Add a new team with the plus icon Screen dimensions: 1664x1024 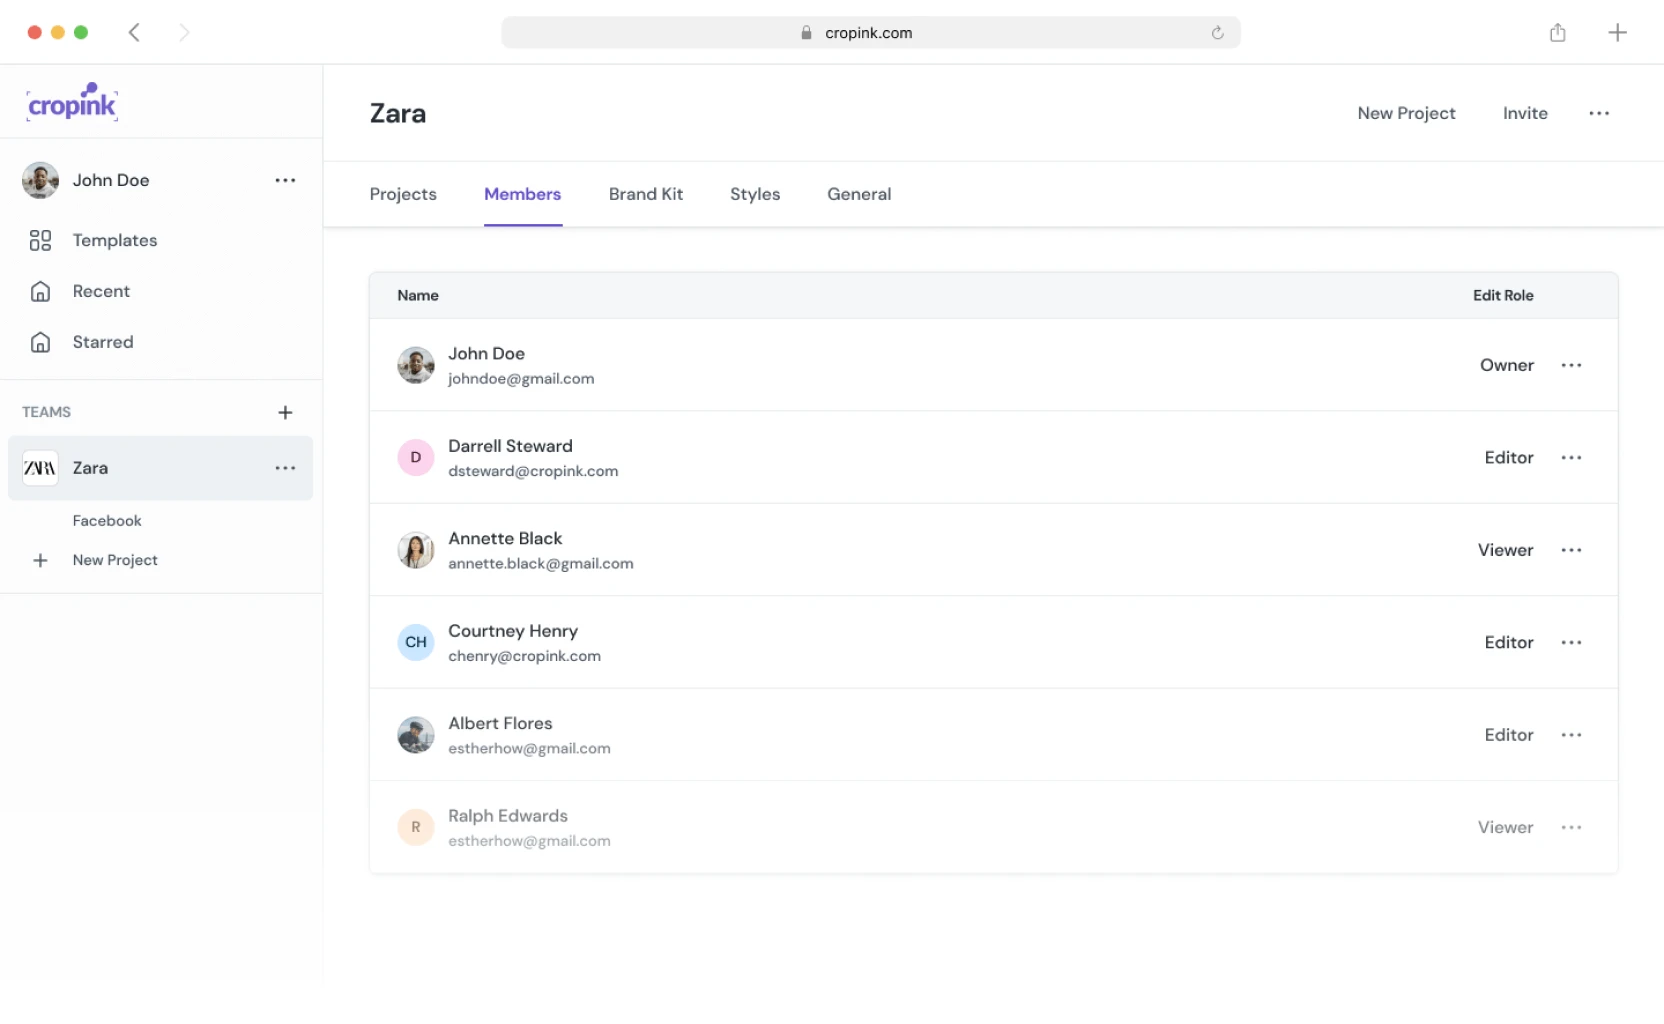click(286, 412)
